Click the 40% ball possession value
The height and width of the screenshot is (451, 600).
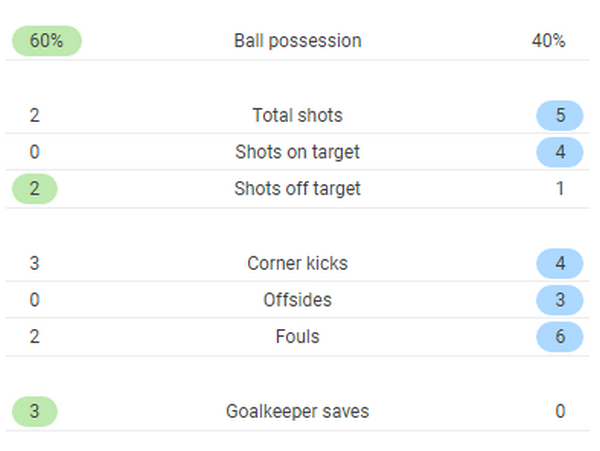pyautogui.click(x=549, y=41)
